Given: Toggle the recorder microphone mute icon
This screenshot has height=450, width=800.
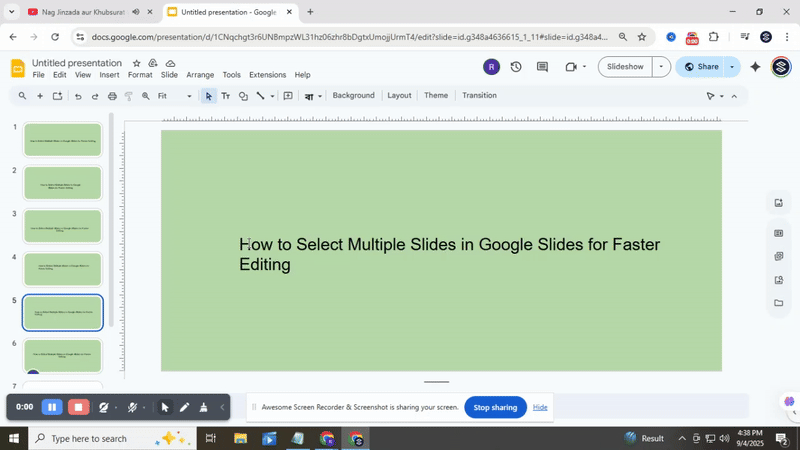Looking at the screenshot, I should click(x=132, y=407).
